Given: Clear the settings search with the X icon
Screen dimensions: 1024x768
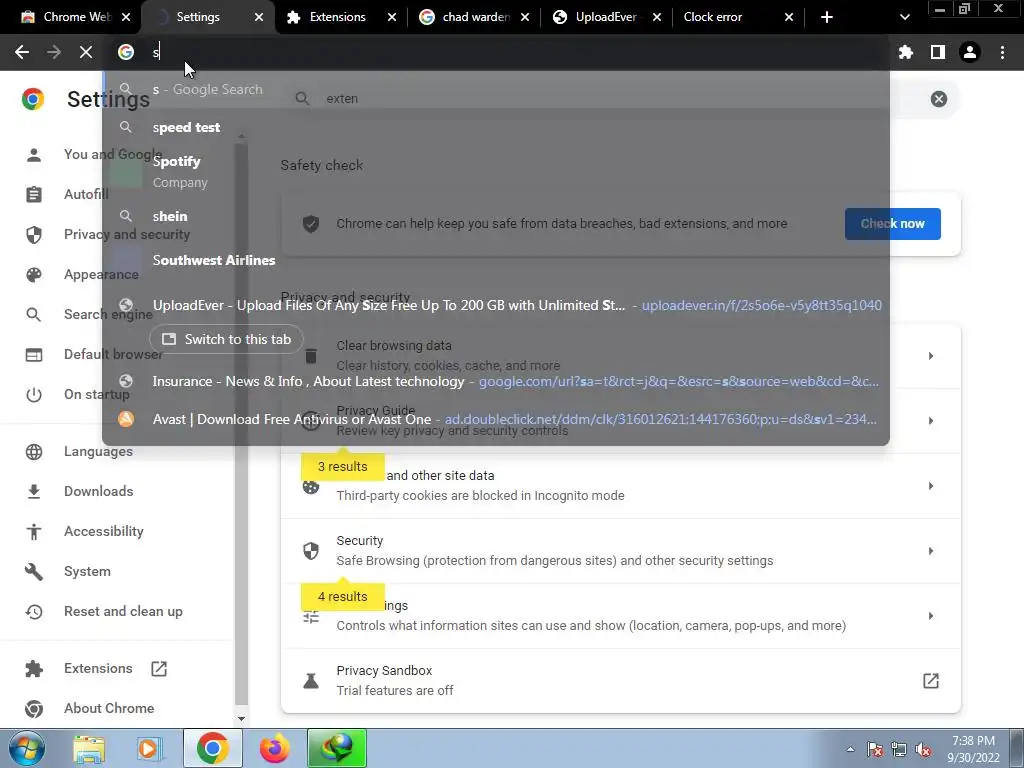Looking at the screenshot, I should pos(938,99).
